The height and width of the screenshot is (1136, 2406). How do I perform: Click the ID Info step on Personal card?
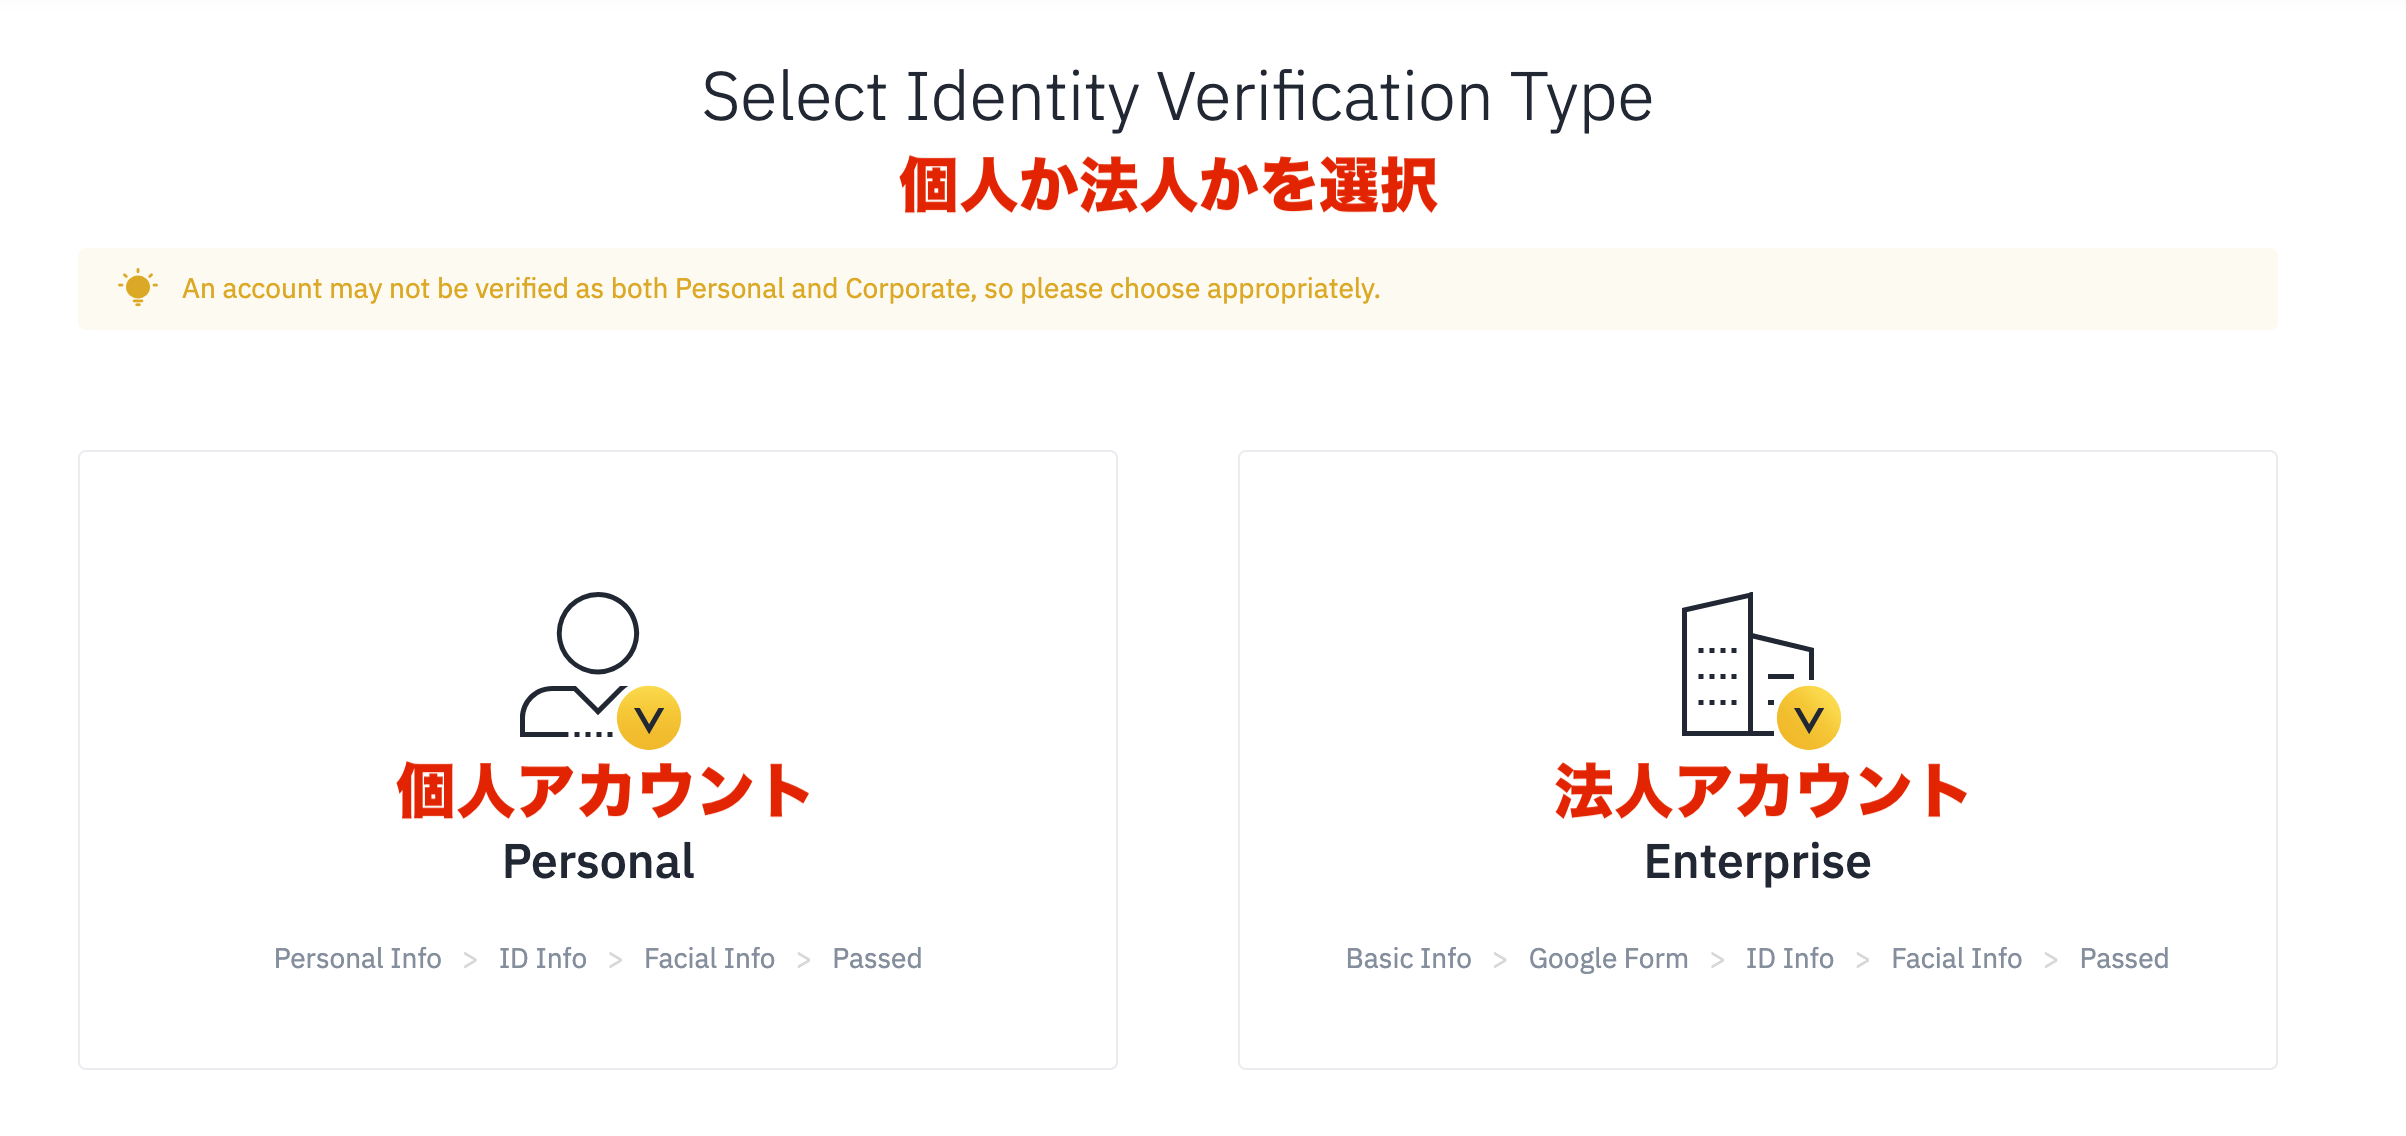click(542, 958)
